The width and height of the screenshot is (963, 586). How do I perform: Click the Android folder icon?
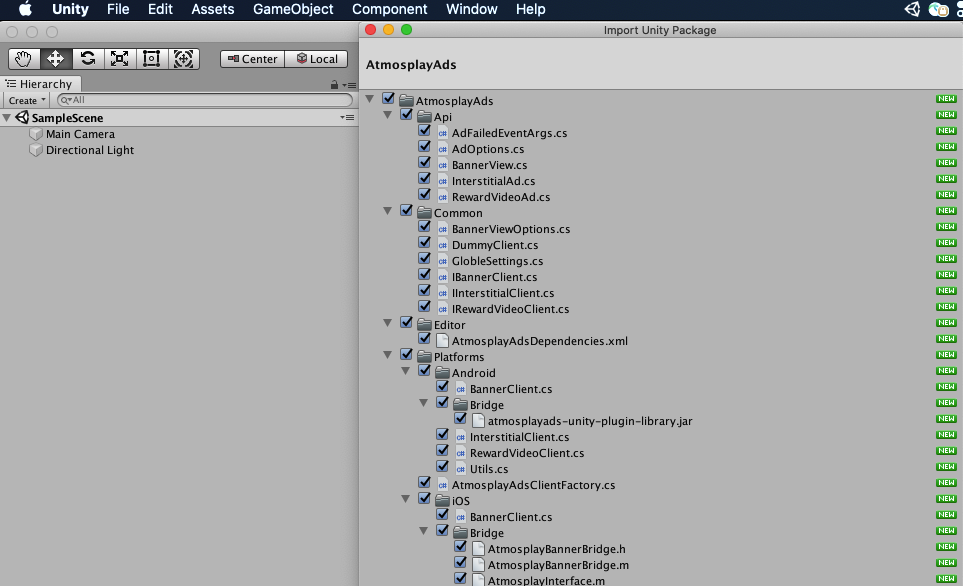(442, 372)
